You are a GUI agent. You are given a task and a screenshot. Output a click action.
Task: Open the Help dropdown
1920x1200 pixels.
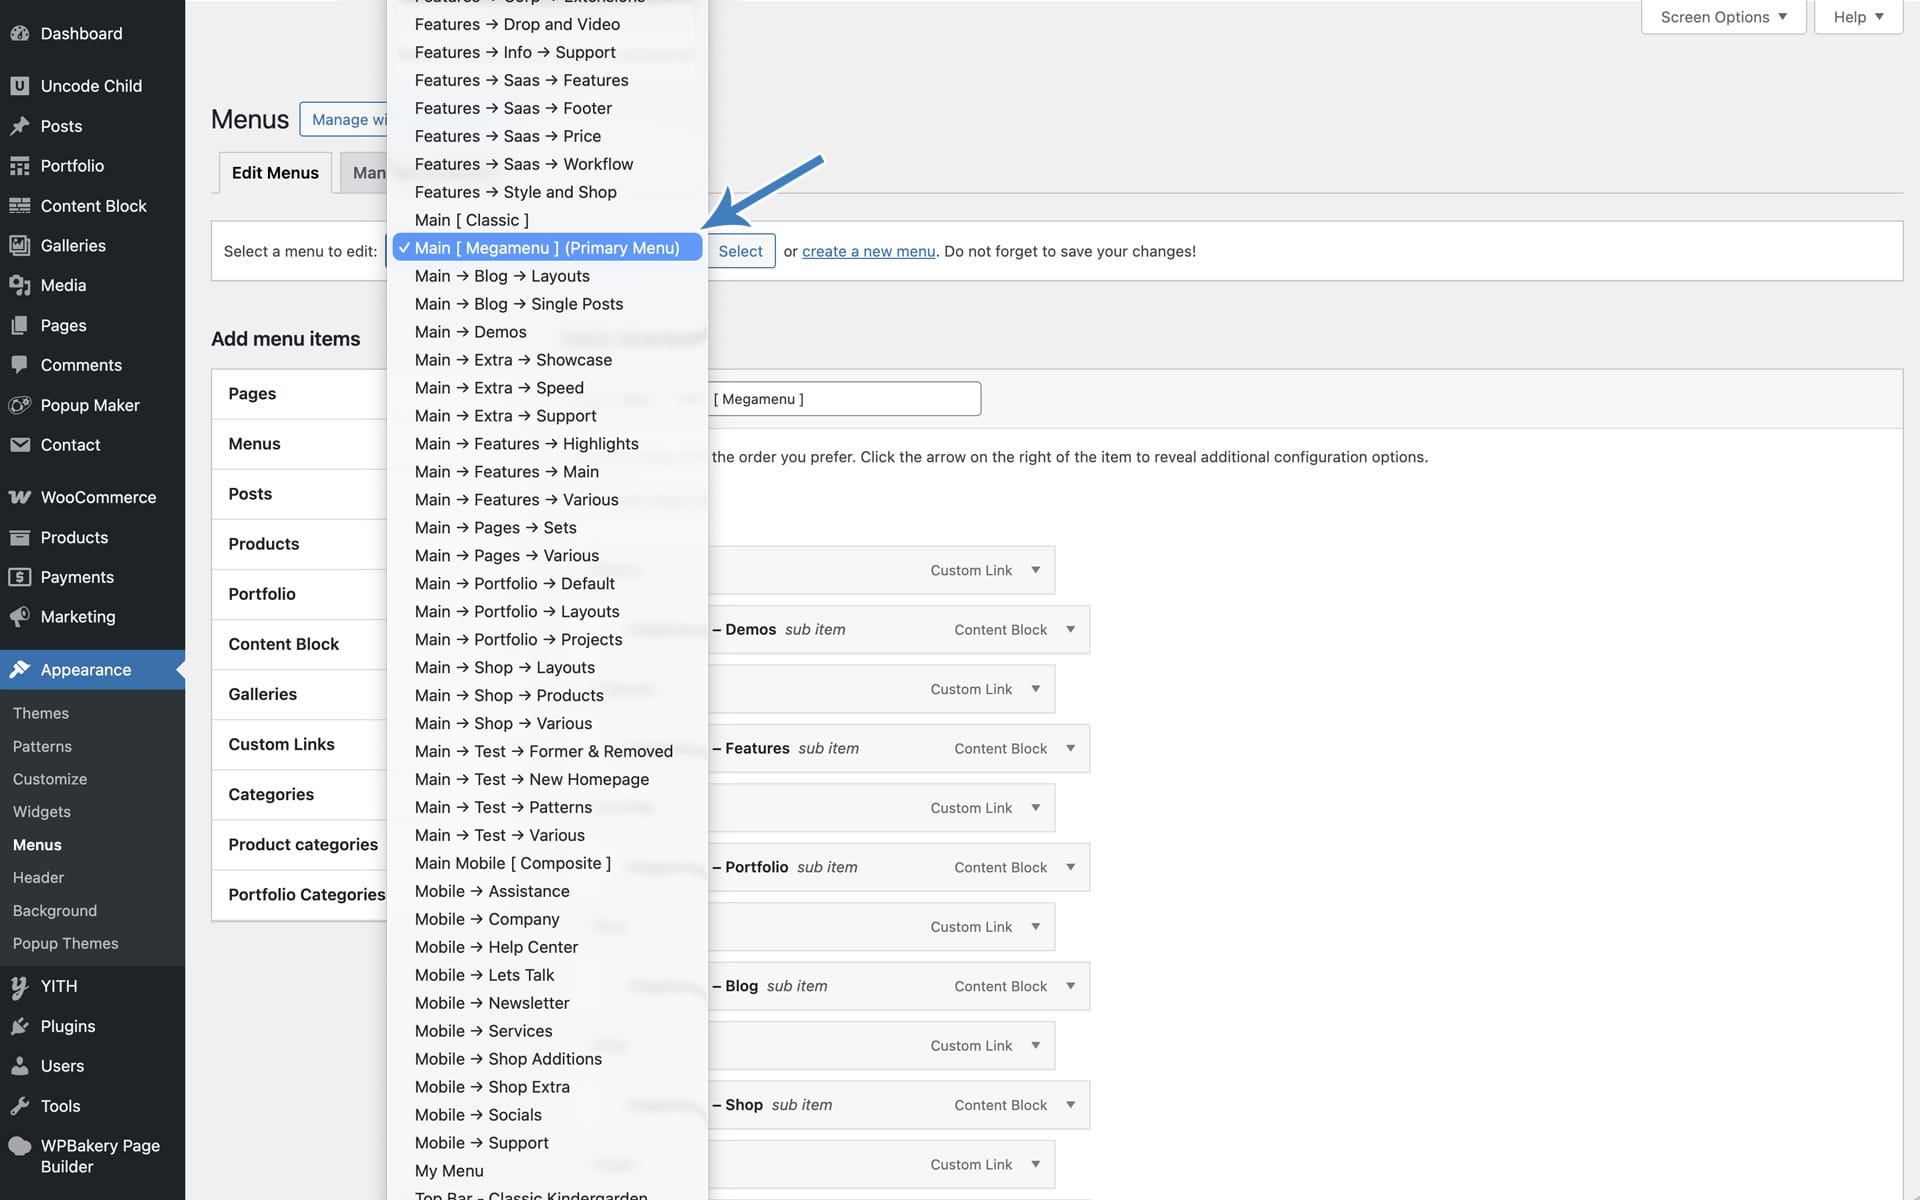1858,17
